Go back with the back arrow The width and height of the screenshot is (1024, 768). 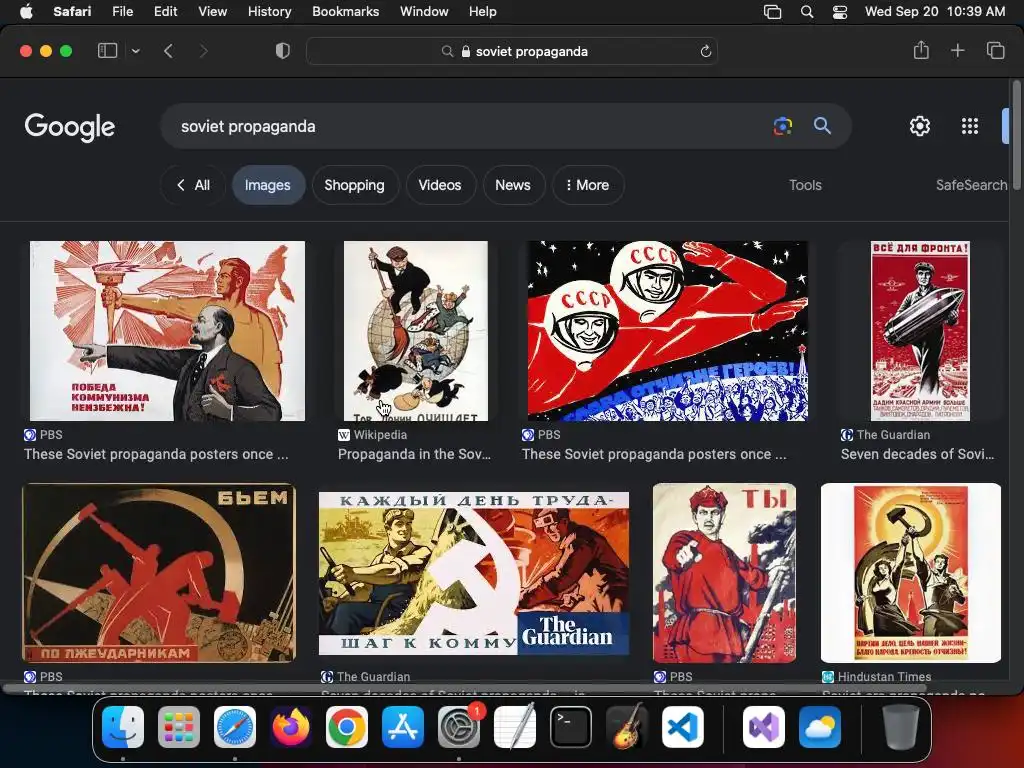pyautogui.click(x=168, y=51)
